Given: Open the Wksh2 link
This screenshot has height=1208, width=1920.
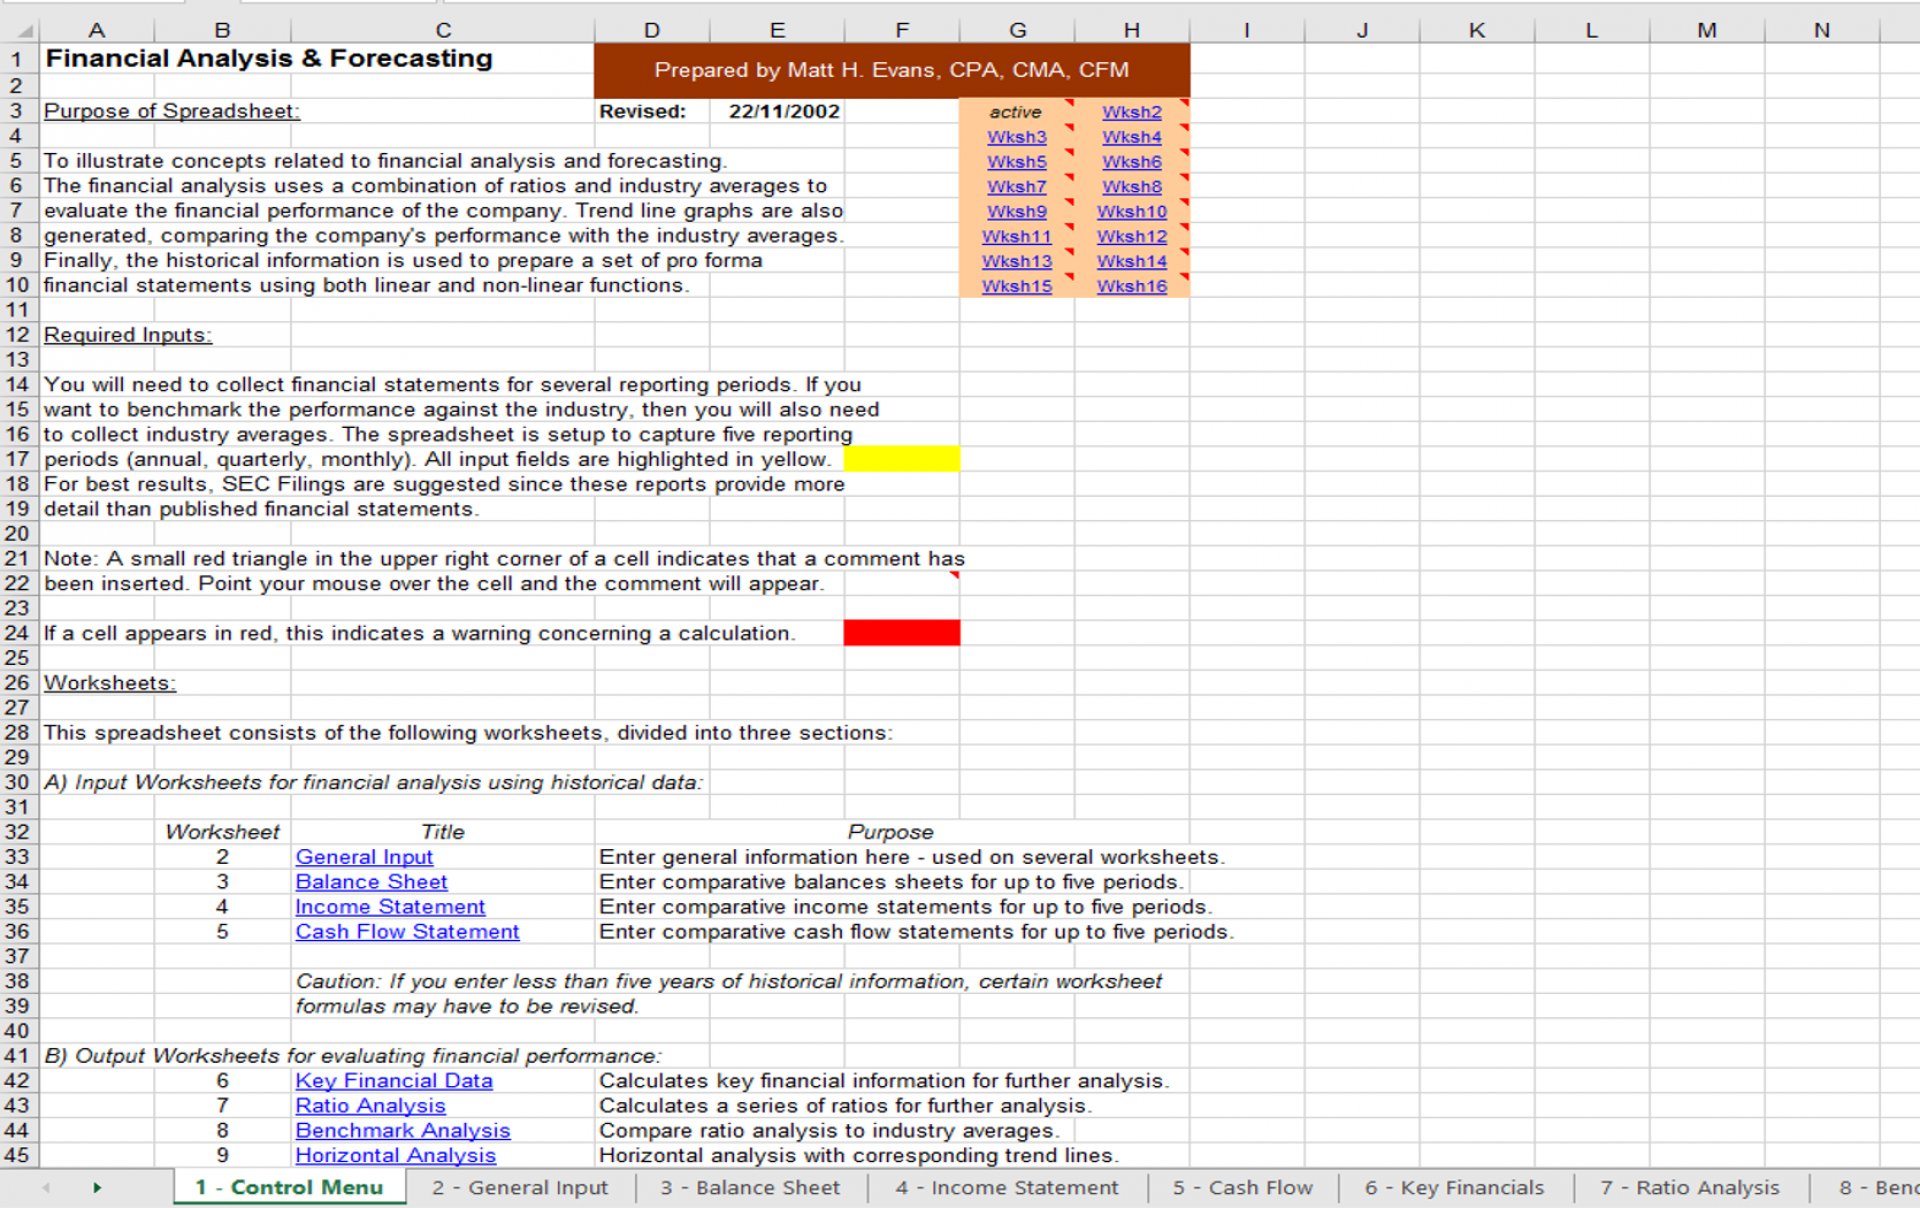Looking at the screenshot, I should point(1131,112).
